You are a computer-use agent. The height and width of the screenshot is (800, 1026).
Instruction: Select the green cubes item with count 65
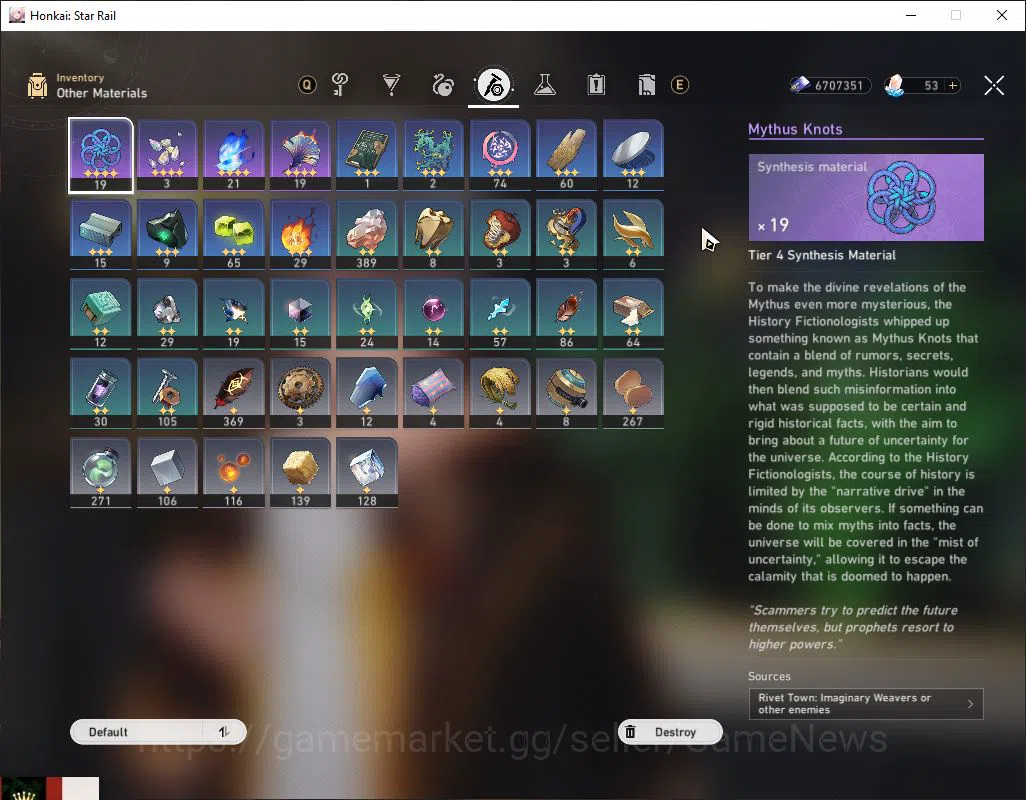coord(234,234)
